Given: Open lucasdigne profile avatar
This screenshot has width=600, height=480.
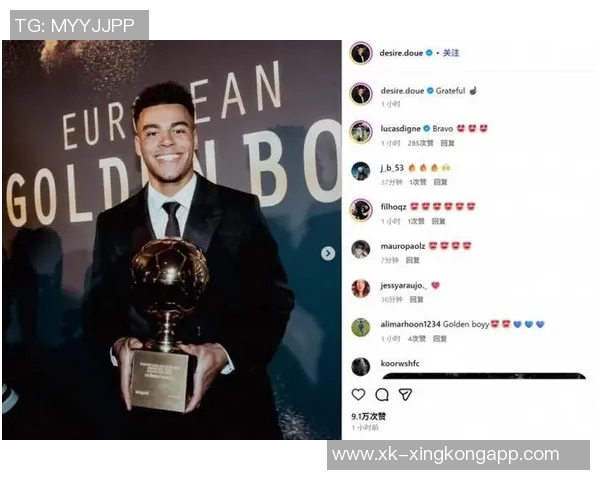Looking at the screenshot, I should click(x=361, y=132).
